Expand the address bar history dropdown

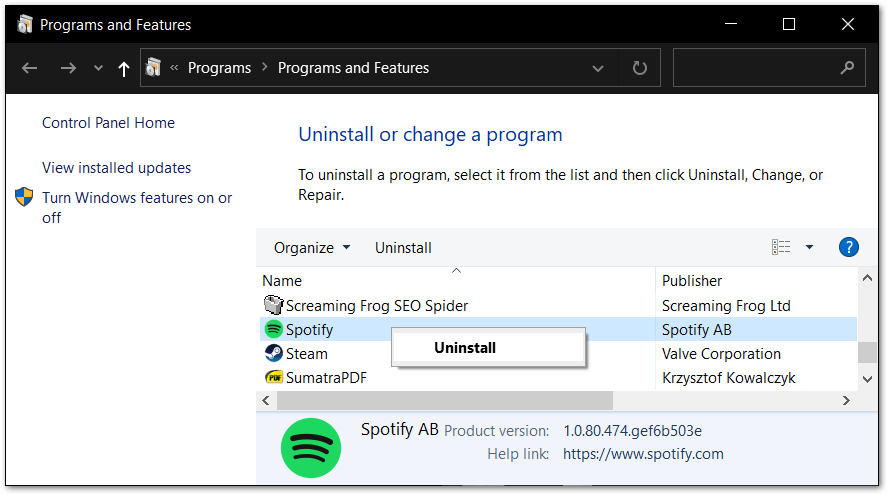click(x=597, y=69)
